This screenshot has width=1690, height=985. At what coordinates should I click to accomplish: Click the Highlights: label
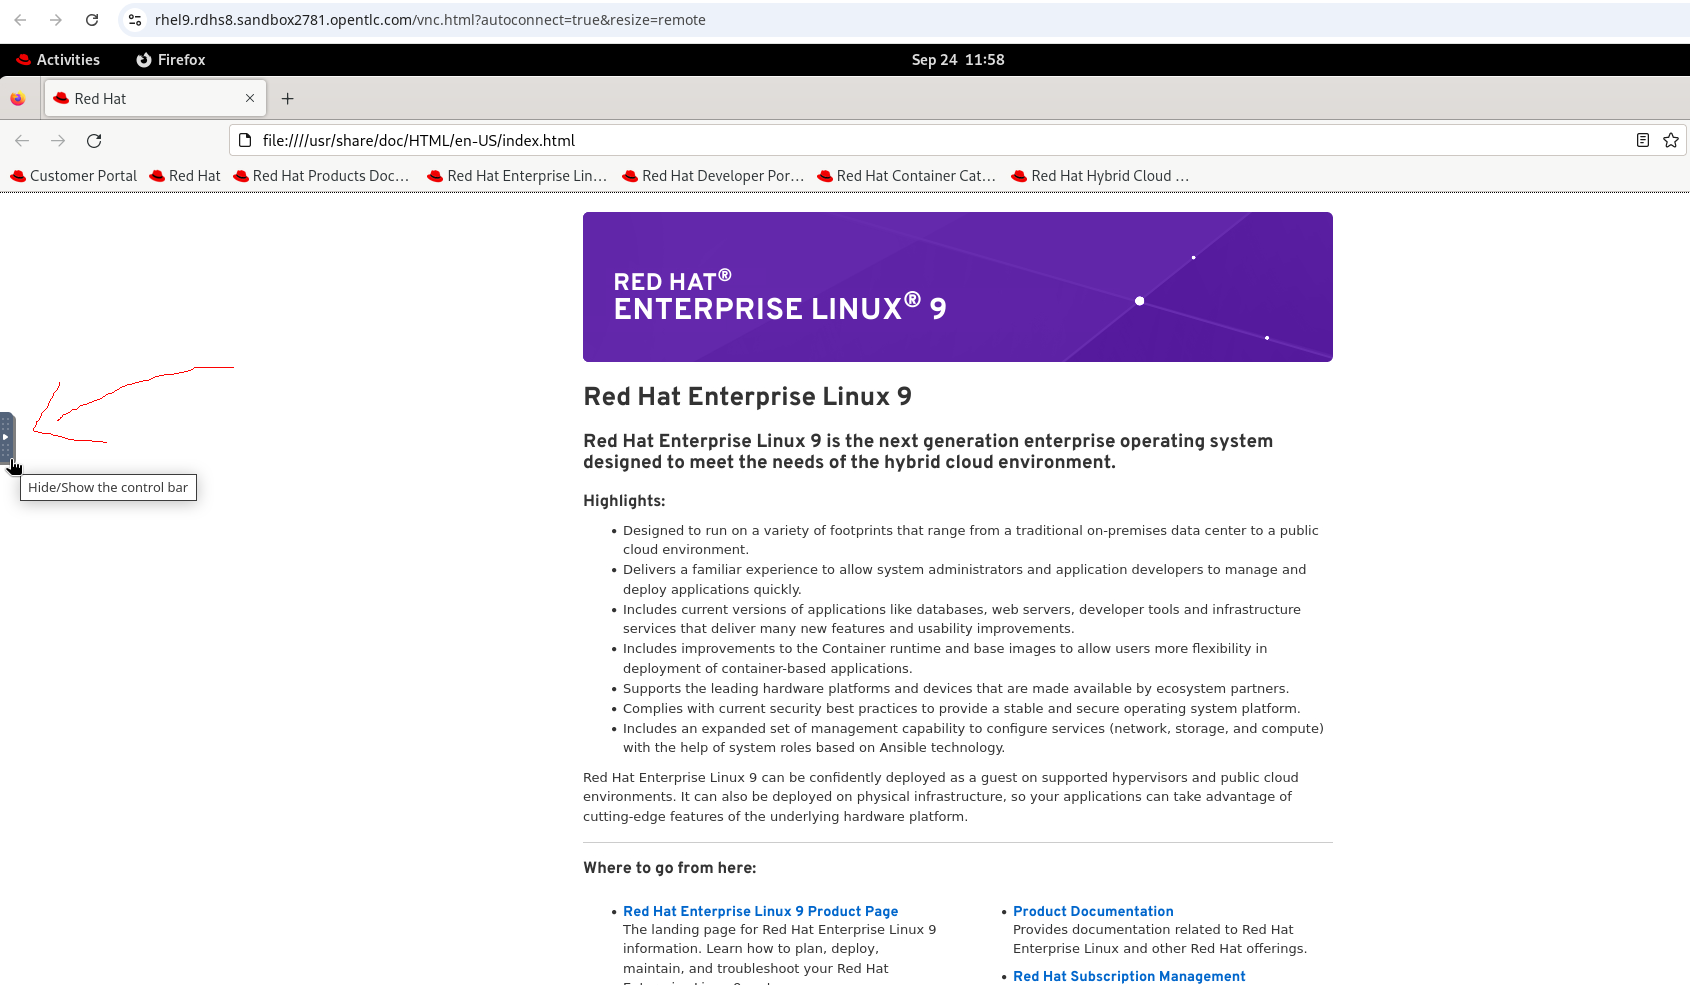[x=624, y=501]
